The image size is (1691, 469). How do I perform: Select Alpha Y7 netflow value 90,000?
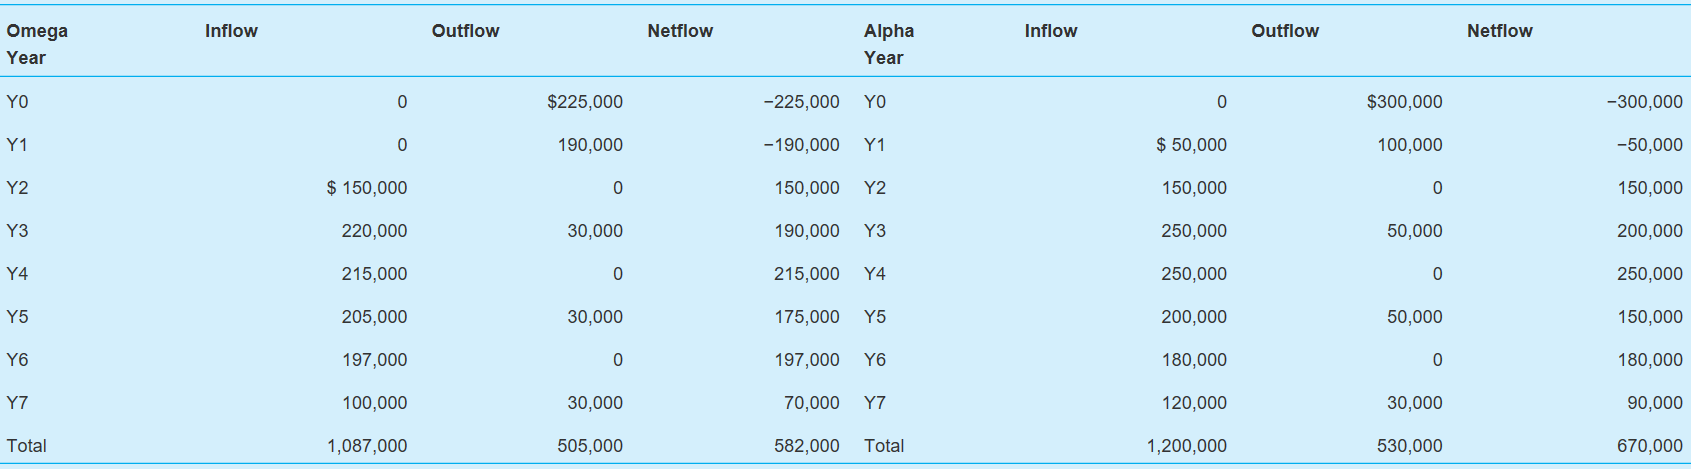1655,403
